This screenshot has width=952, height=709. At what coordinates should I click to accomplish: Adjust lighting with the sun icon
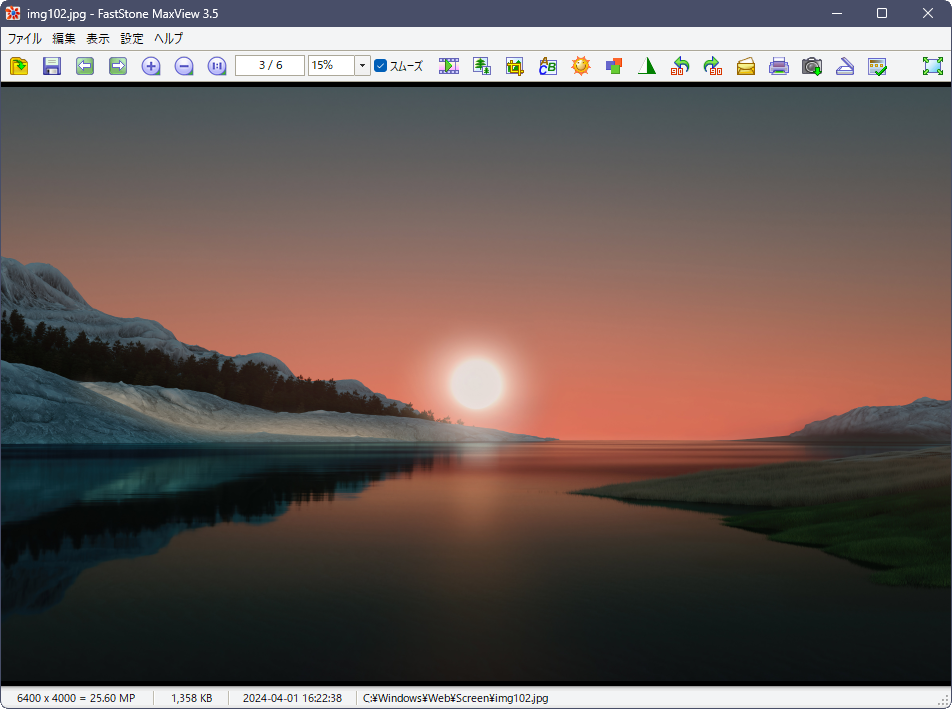coord(581,66)
